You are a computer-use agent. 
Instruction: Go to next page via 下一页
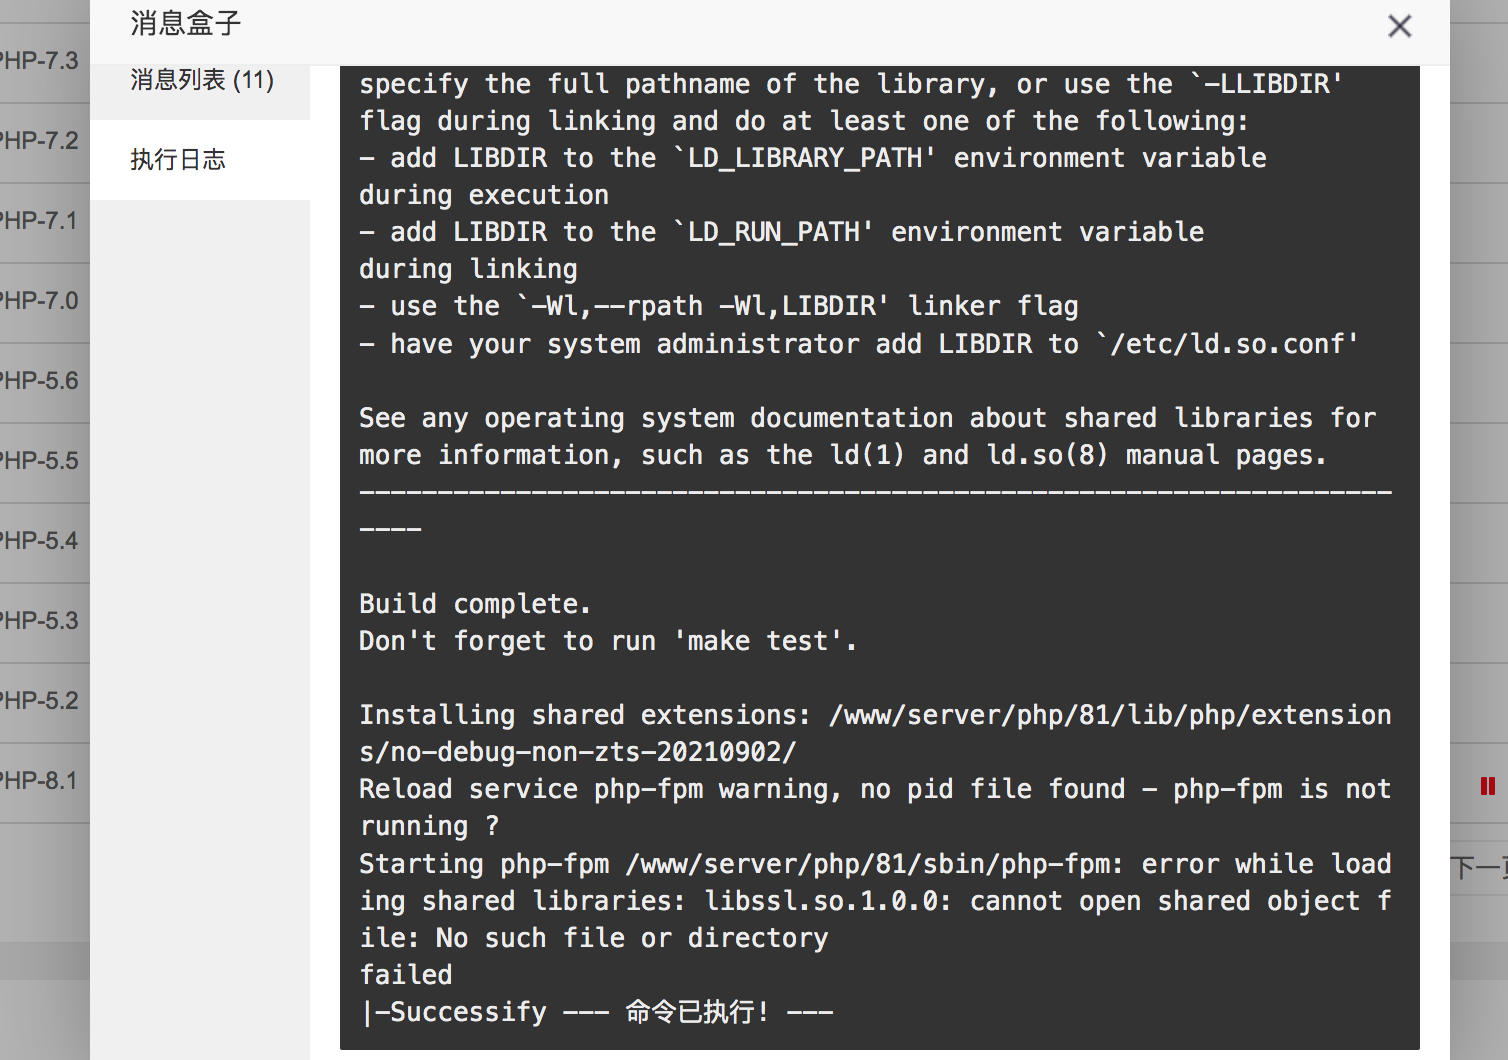(1480, 867)
